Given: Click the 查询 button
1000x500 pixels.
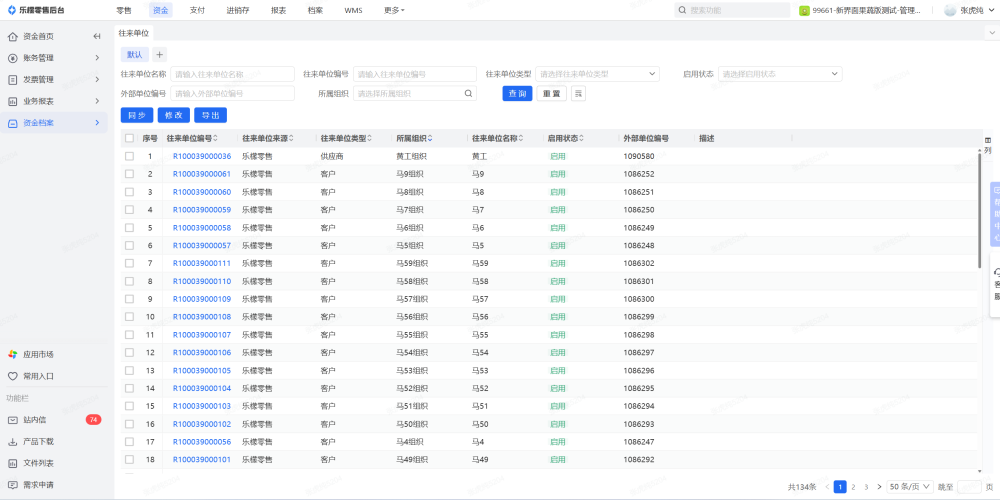Looking at the screenshot, I should tap(517, 93).
